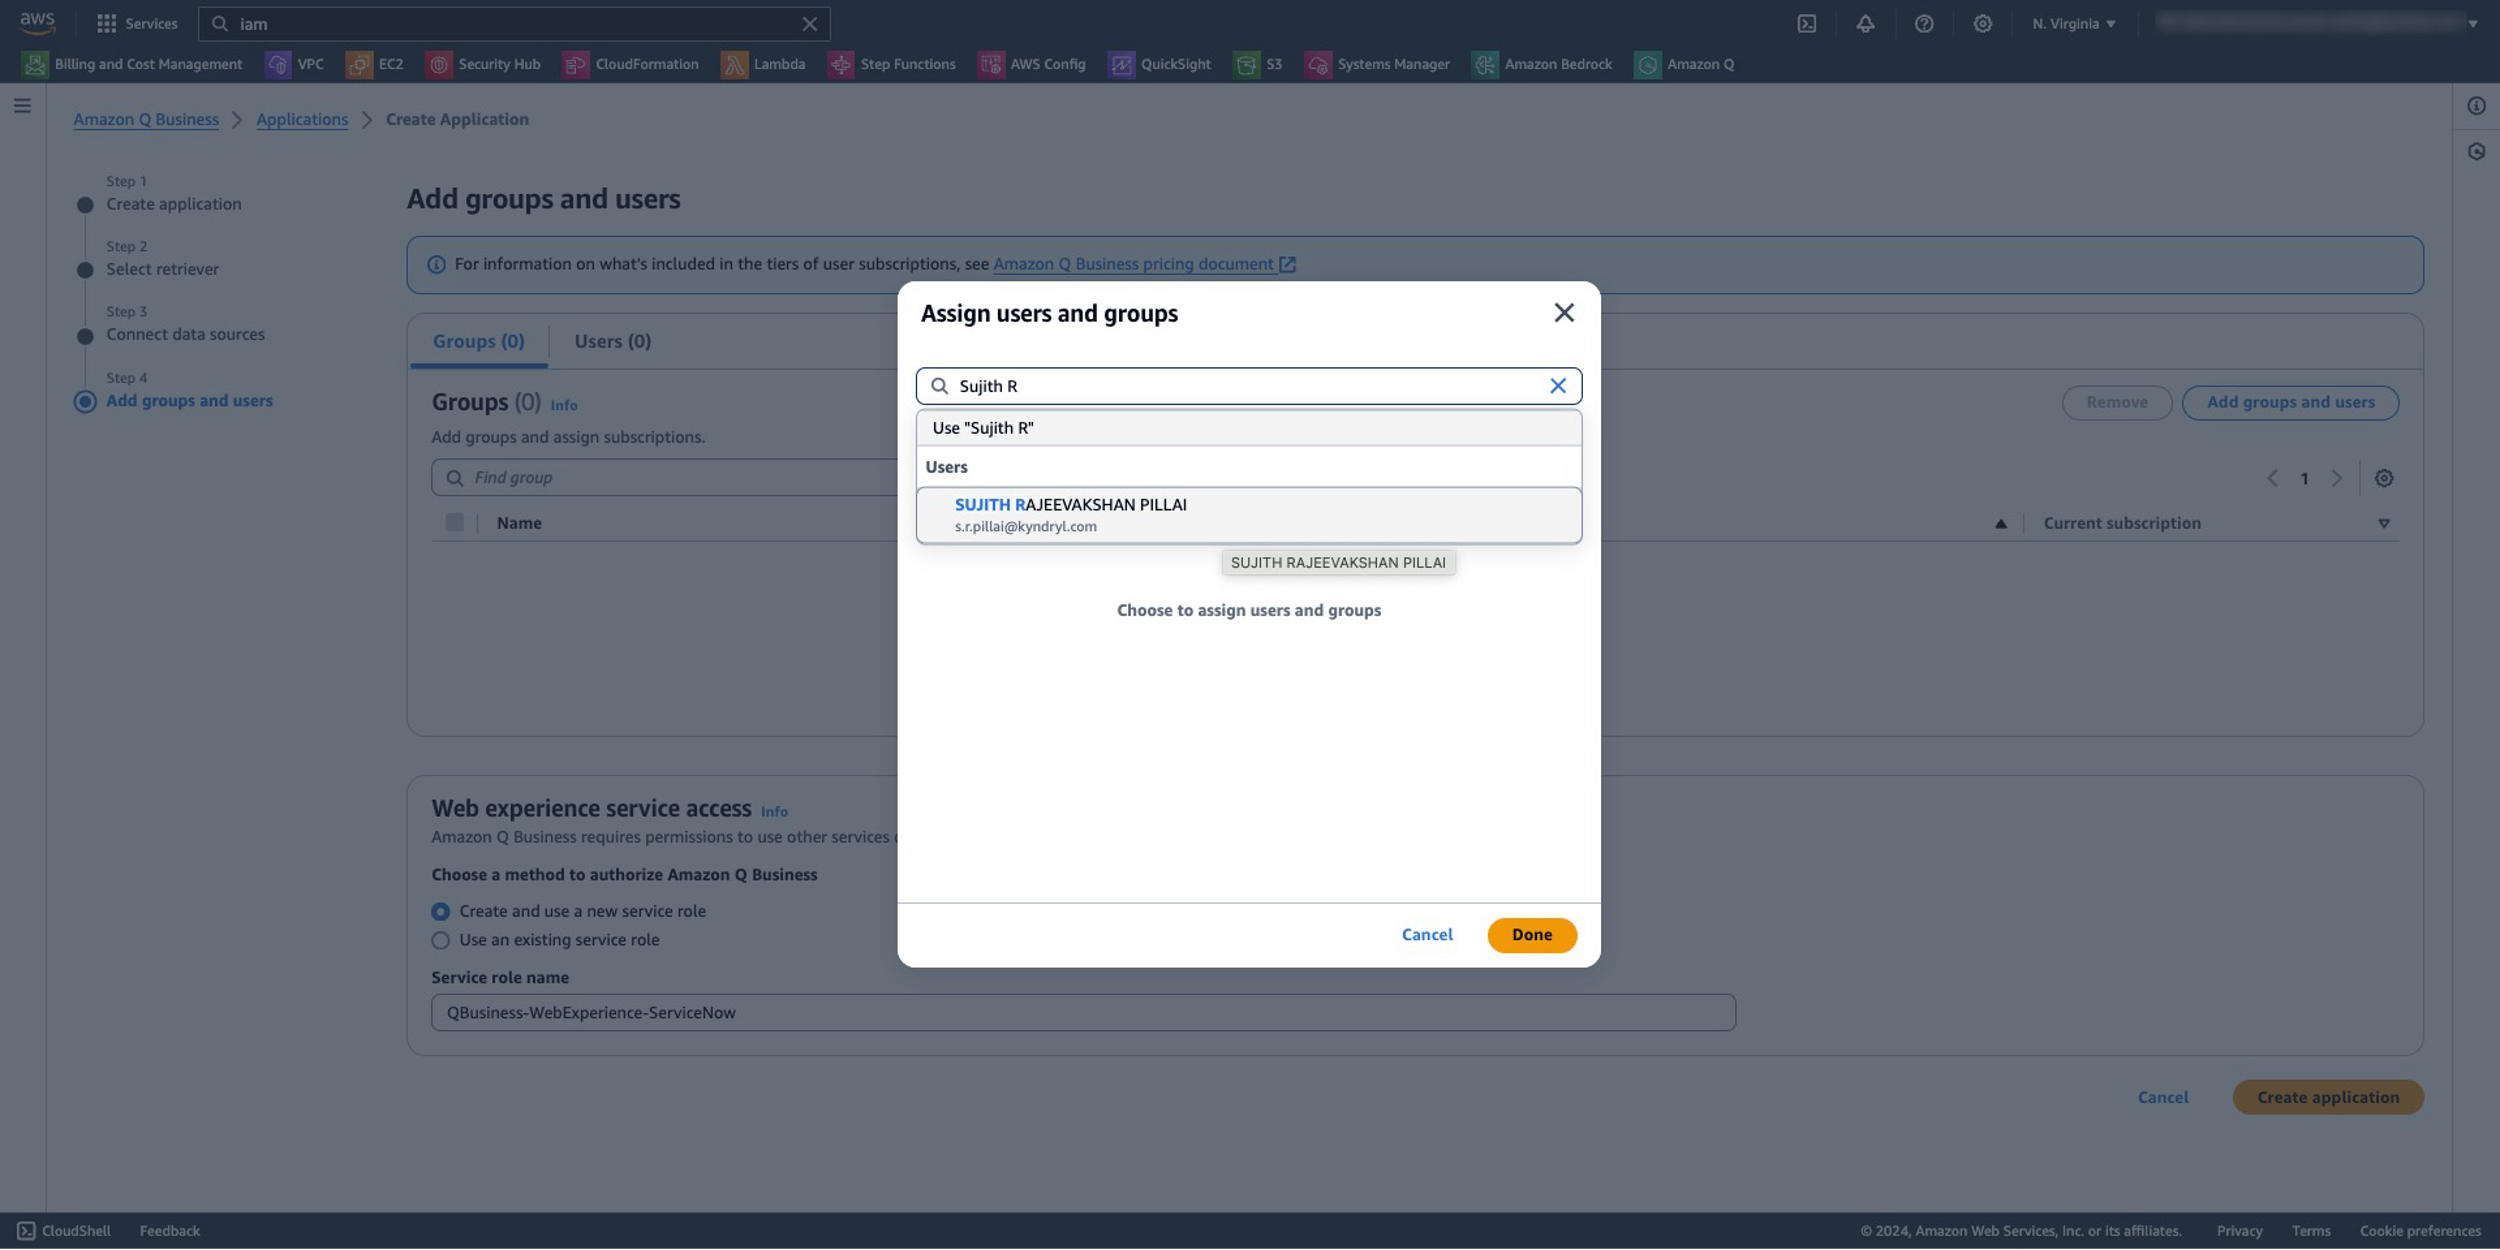Switch to the Users (0) tab
The width and height of the screenshot is (2500, 1250).
coord(612,341)
